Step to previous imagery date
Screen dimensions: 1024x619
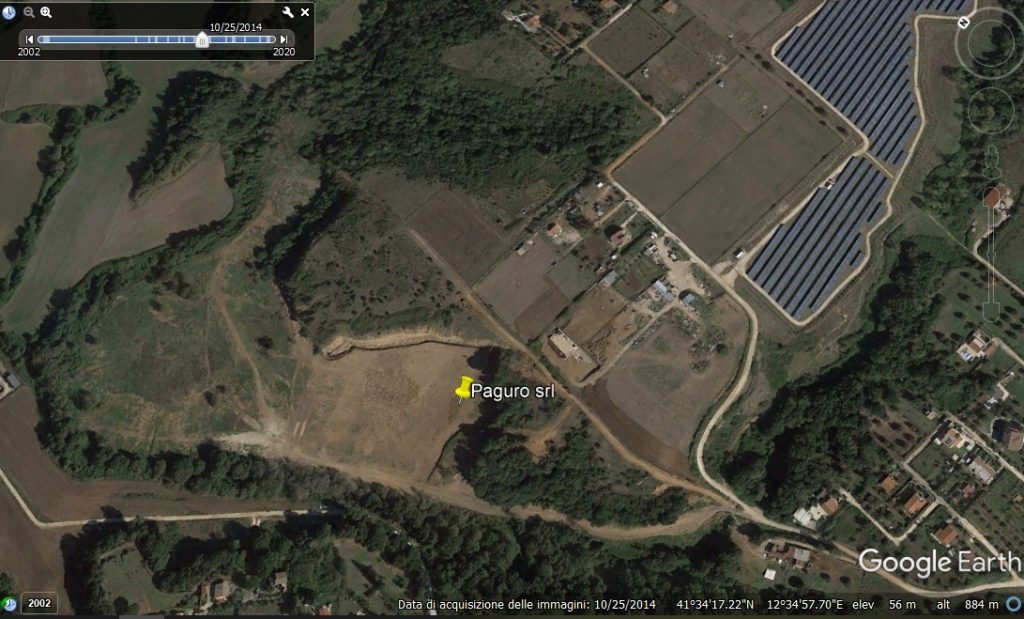pyautogui.click(x=29, y=39)
